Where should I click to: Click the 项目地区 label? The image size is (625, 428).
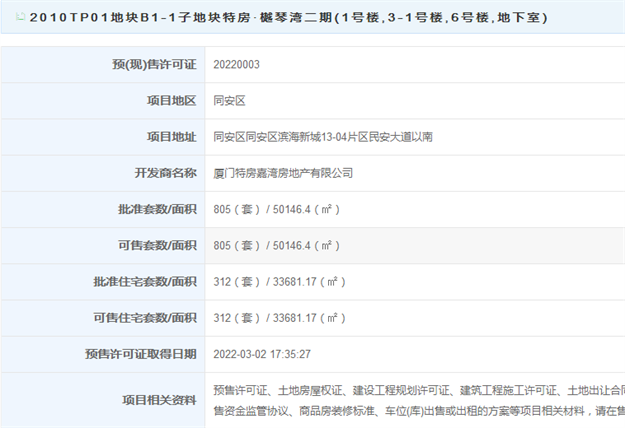tap(171, 101)
